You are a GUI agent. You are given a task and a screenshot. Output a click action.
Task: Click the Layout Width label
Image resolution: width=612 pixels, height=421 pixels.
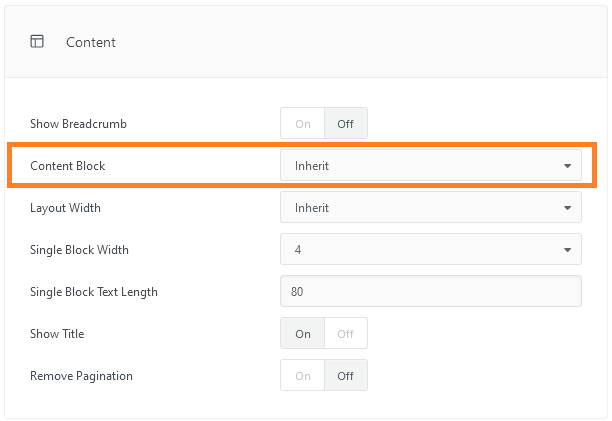(65, 208)
